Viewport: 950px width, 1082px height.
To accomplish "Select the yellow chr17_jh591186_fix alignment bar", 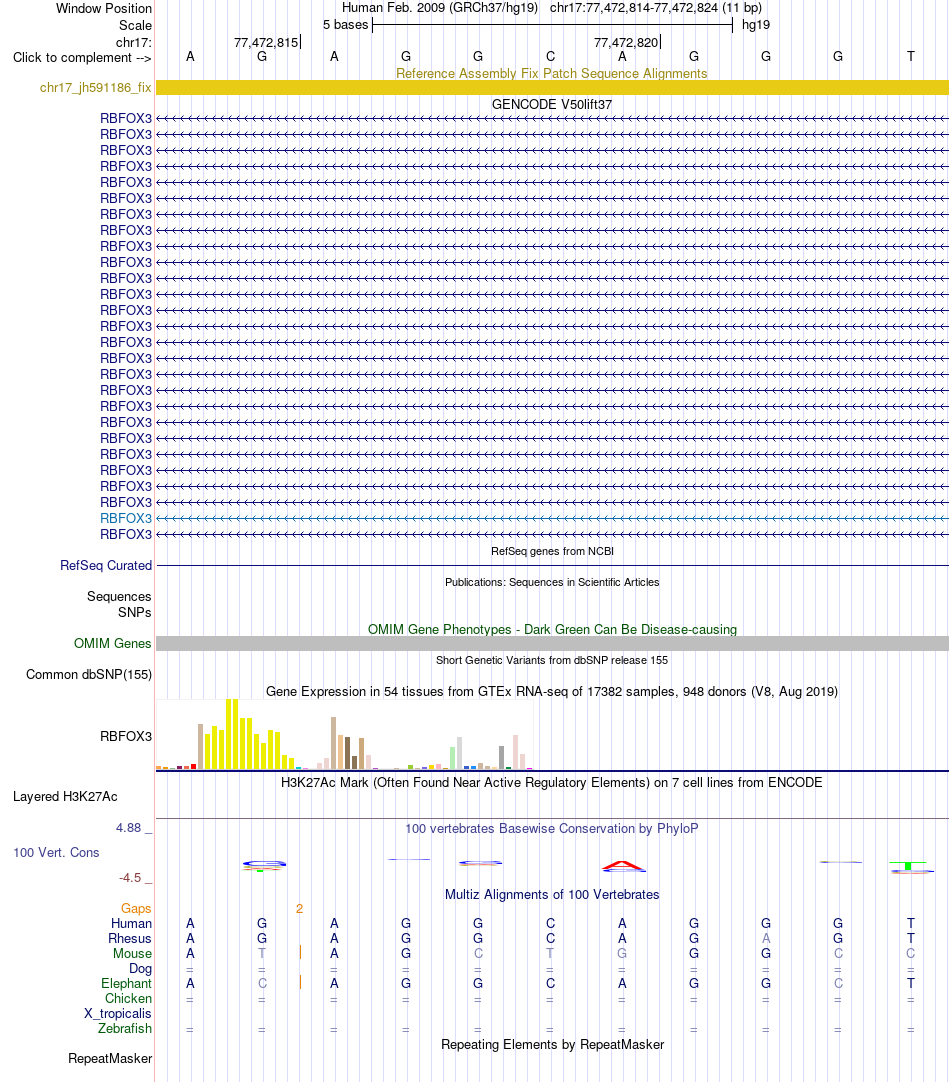I will (552, 88).
